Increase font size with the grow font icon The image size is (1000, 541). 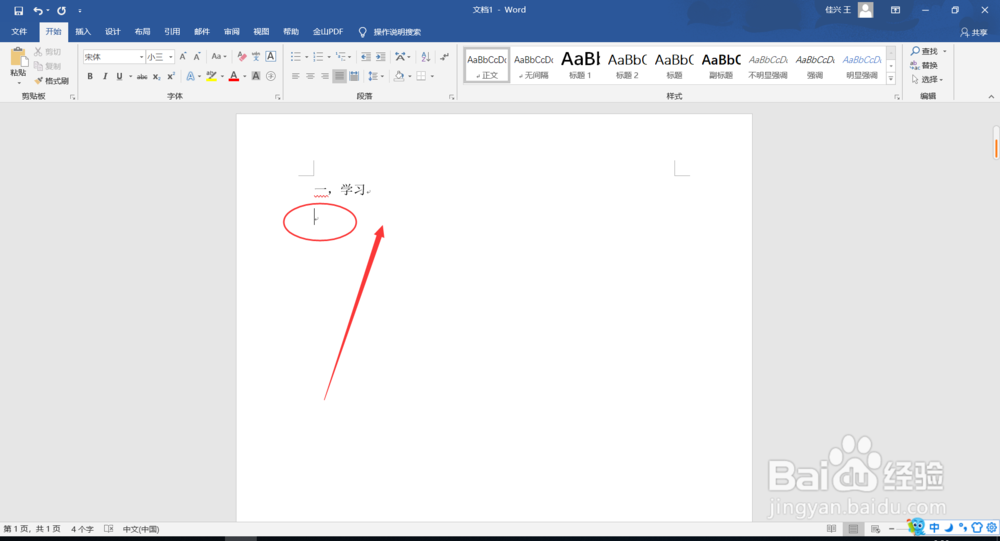point(183,57)
